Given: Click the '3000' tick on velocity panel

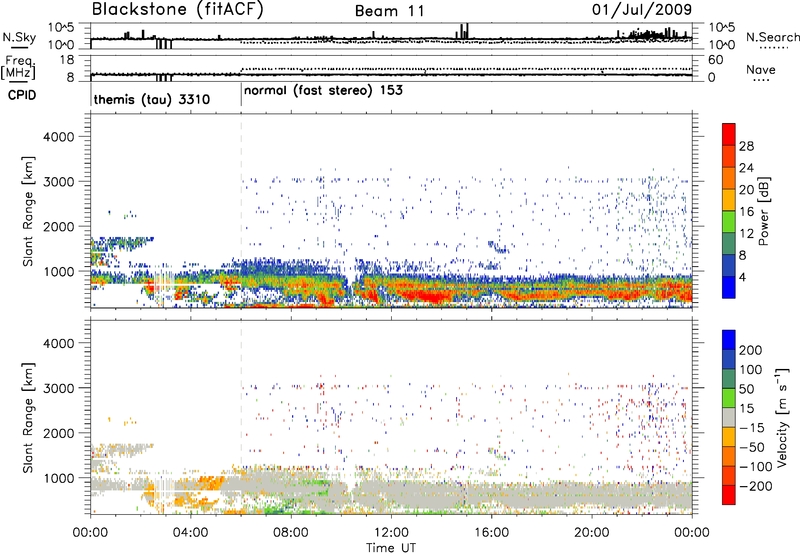Looking at the screenshot, I should 59,388.
